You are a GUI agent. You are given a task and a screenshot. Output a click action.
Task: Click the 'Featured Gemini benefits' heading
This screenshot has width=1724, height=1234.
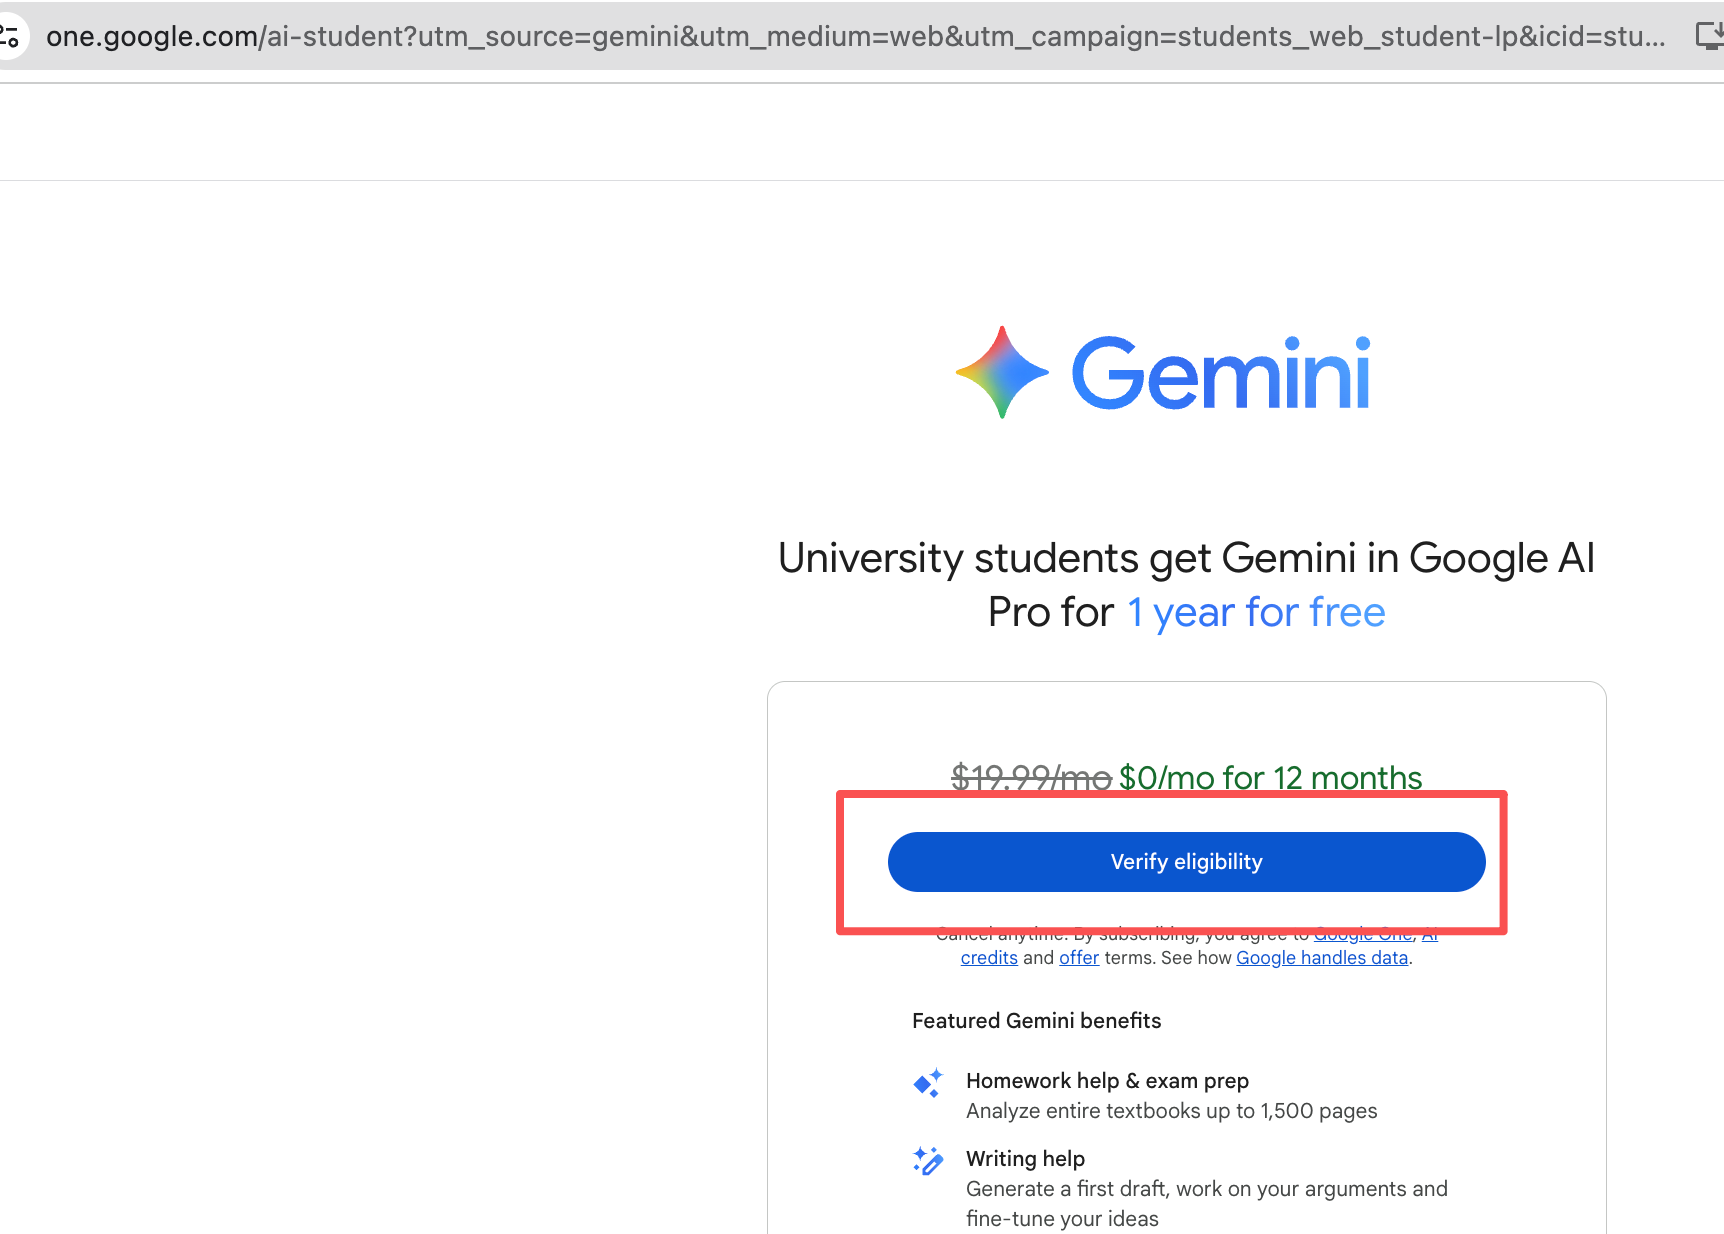coord(1036,1021)
